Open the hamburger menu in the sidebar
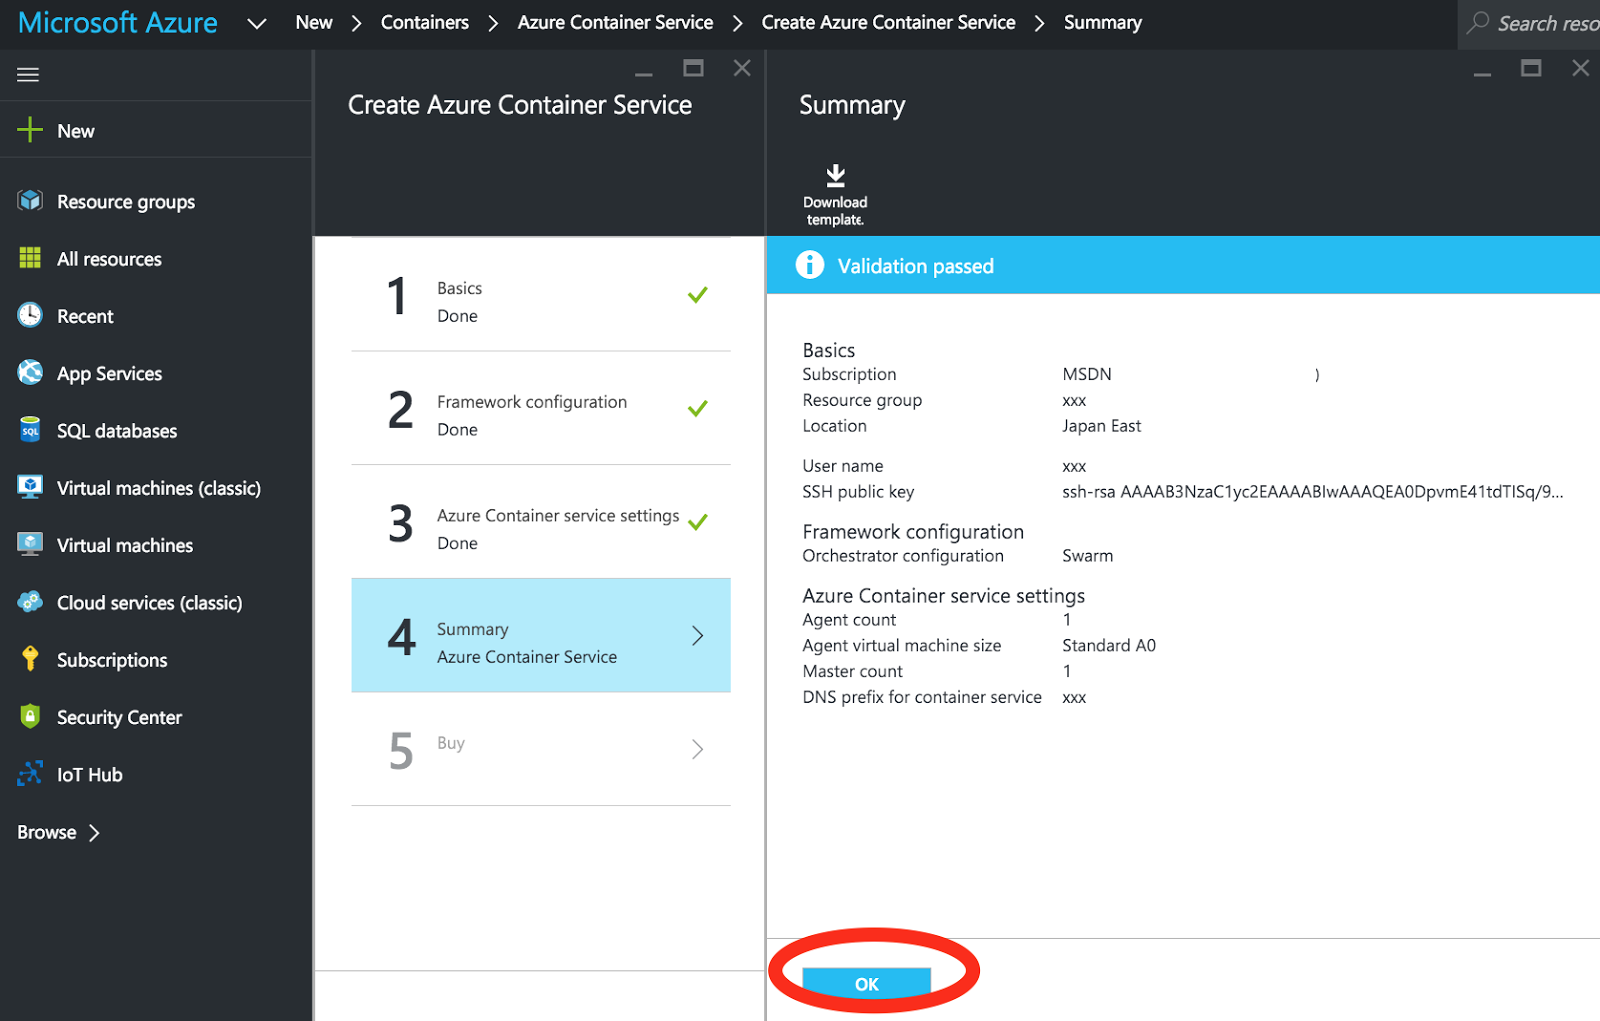Screen dimensions: 1600x1021 (x=28, y=75)
